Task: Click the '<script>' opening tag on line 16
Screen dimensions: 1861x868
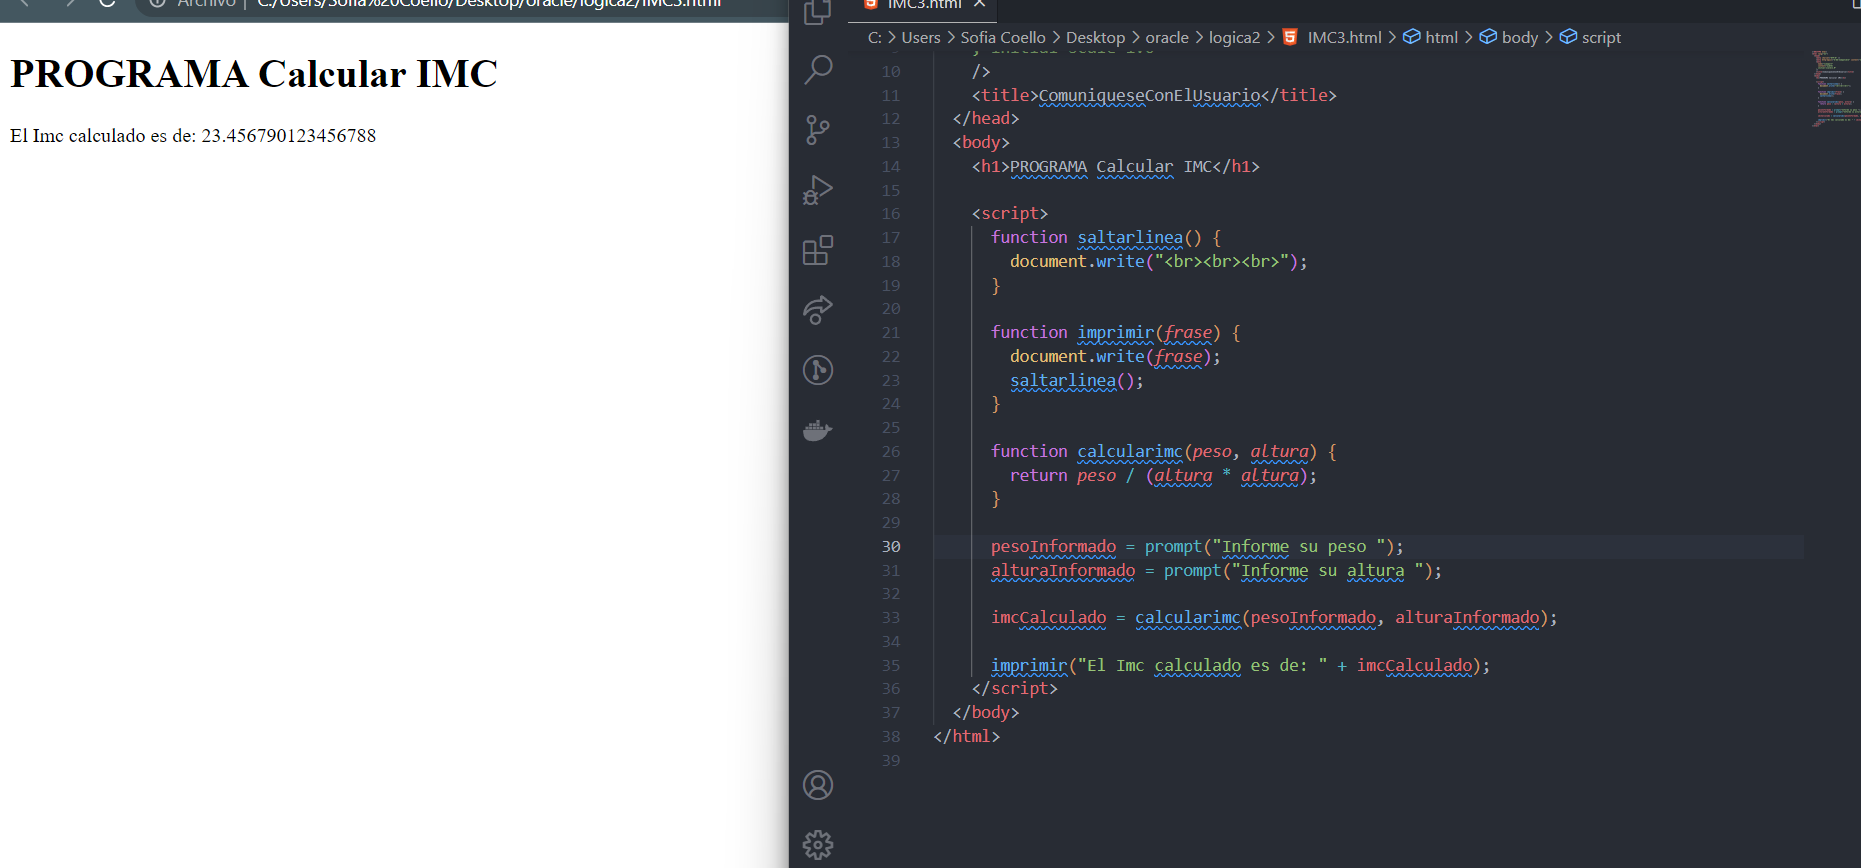Action: [1010, 213]
